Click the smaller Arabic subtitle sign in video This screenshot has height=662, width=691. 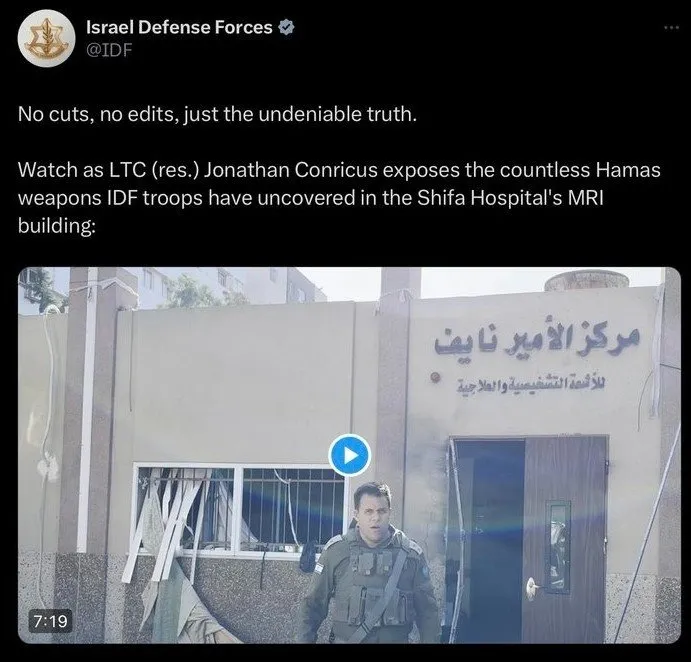point(531,385)
